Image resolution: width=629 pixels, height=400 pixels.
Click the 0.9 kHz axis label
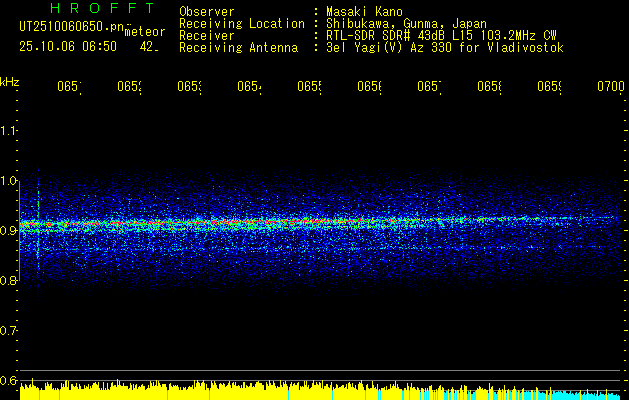(8, 230)
